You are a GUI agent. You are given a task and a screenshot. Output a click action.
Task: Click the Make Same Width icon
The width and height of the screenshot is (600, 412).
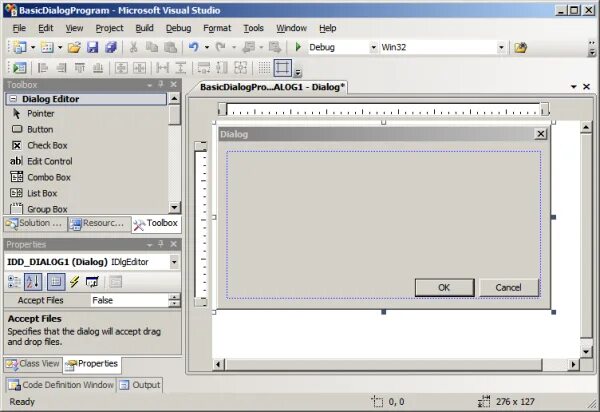click(x=204, y=68)
